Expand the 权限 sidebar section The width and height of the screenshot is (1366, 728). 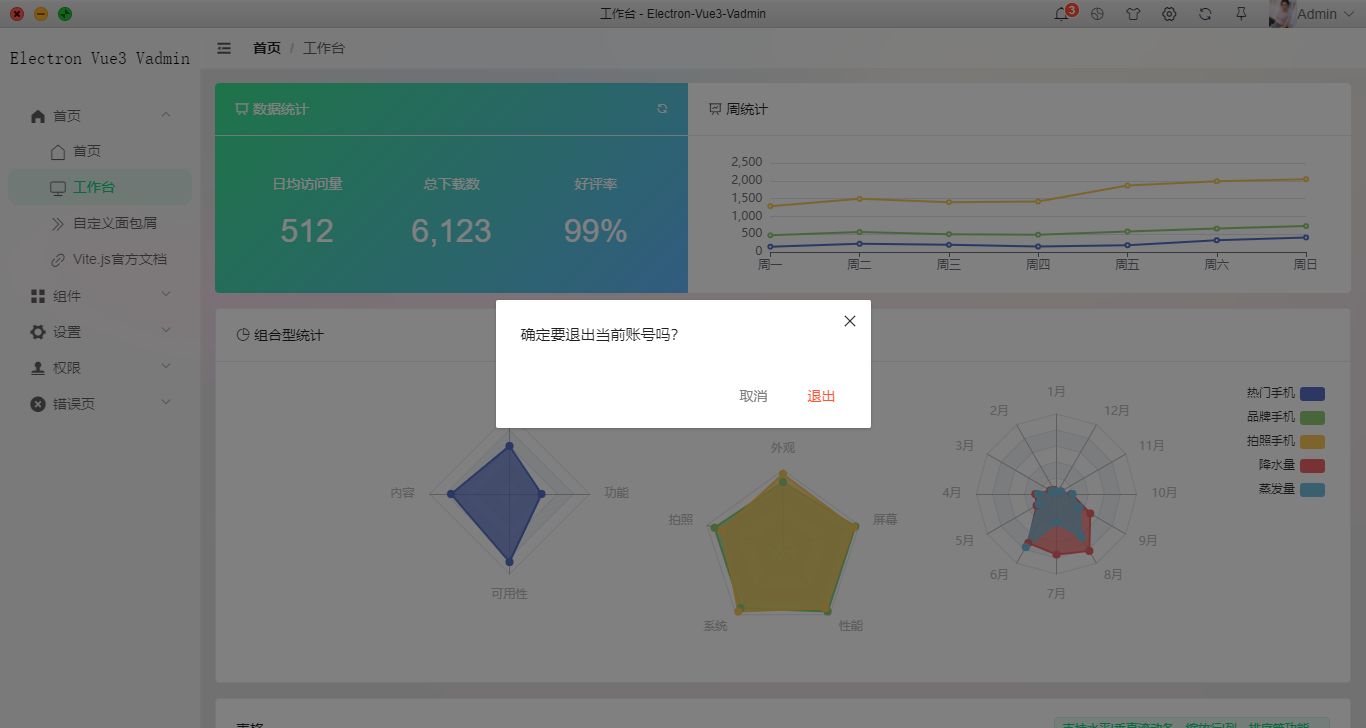point(100,366)
